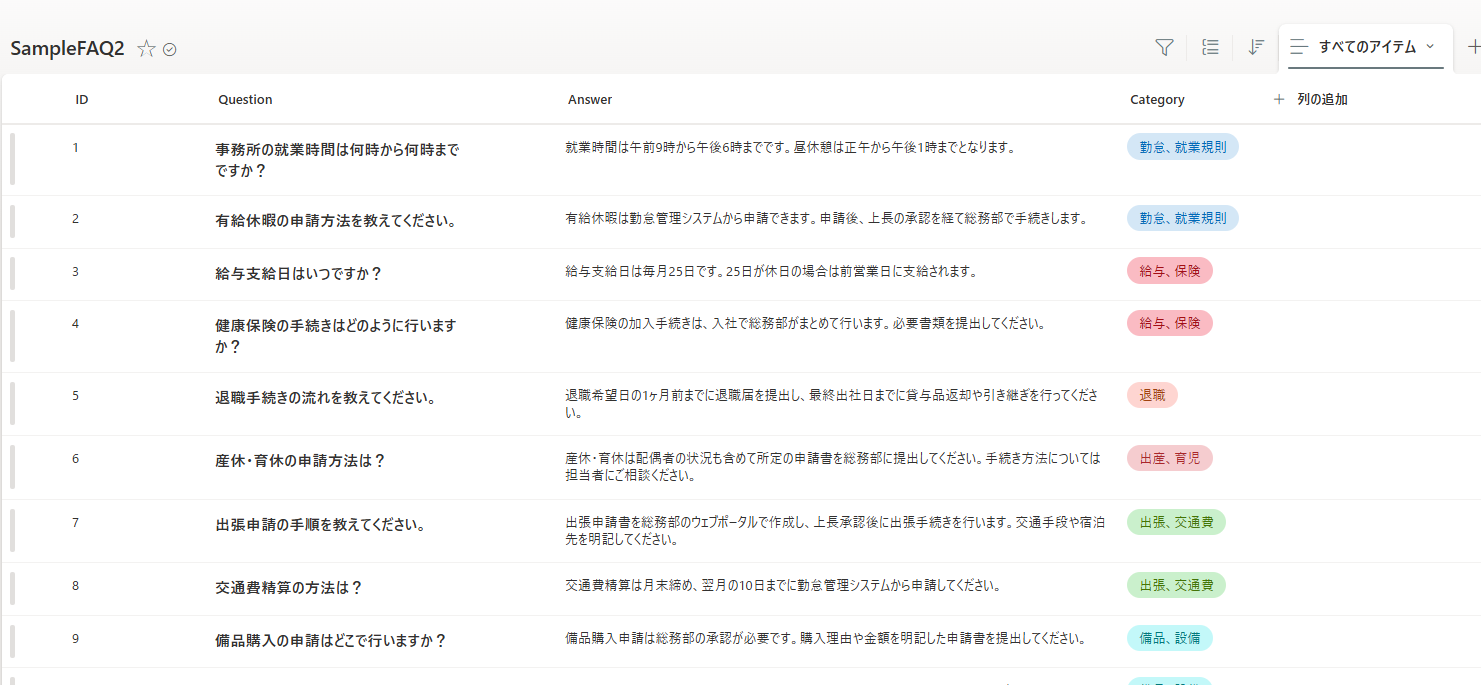The width and height of the screenshot is (1481, 685).
Task: Select answer 有給休暇は勤怠管理システムから申請できます
Action: coord(691,219)
